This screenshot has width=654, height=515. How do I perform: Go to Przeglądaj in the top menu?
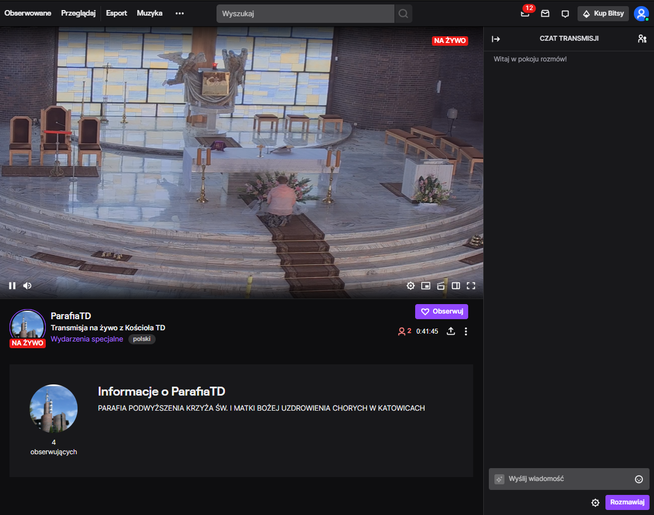tap(78, 14)
